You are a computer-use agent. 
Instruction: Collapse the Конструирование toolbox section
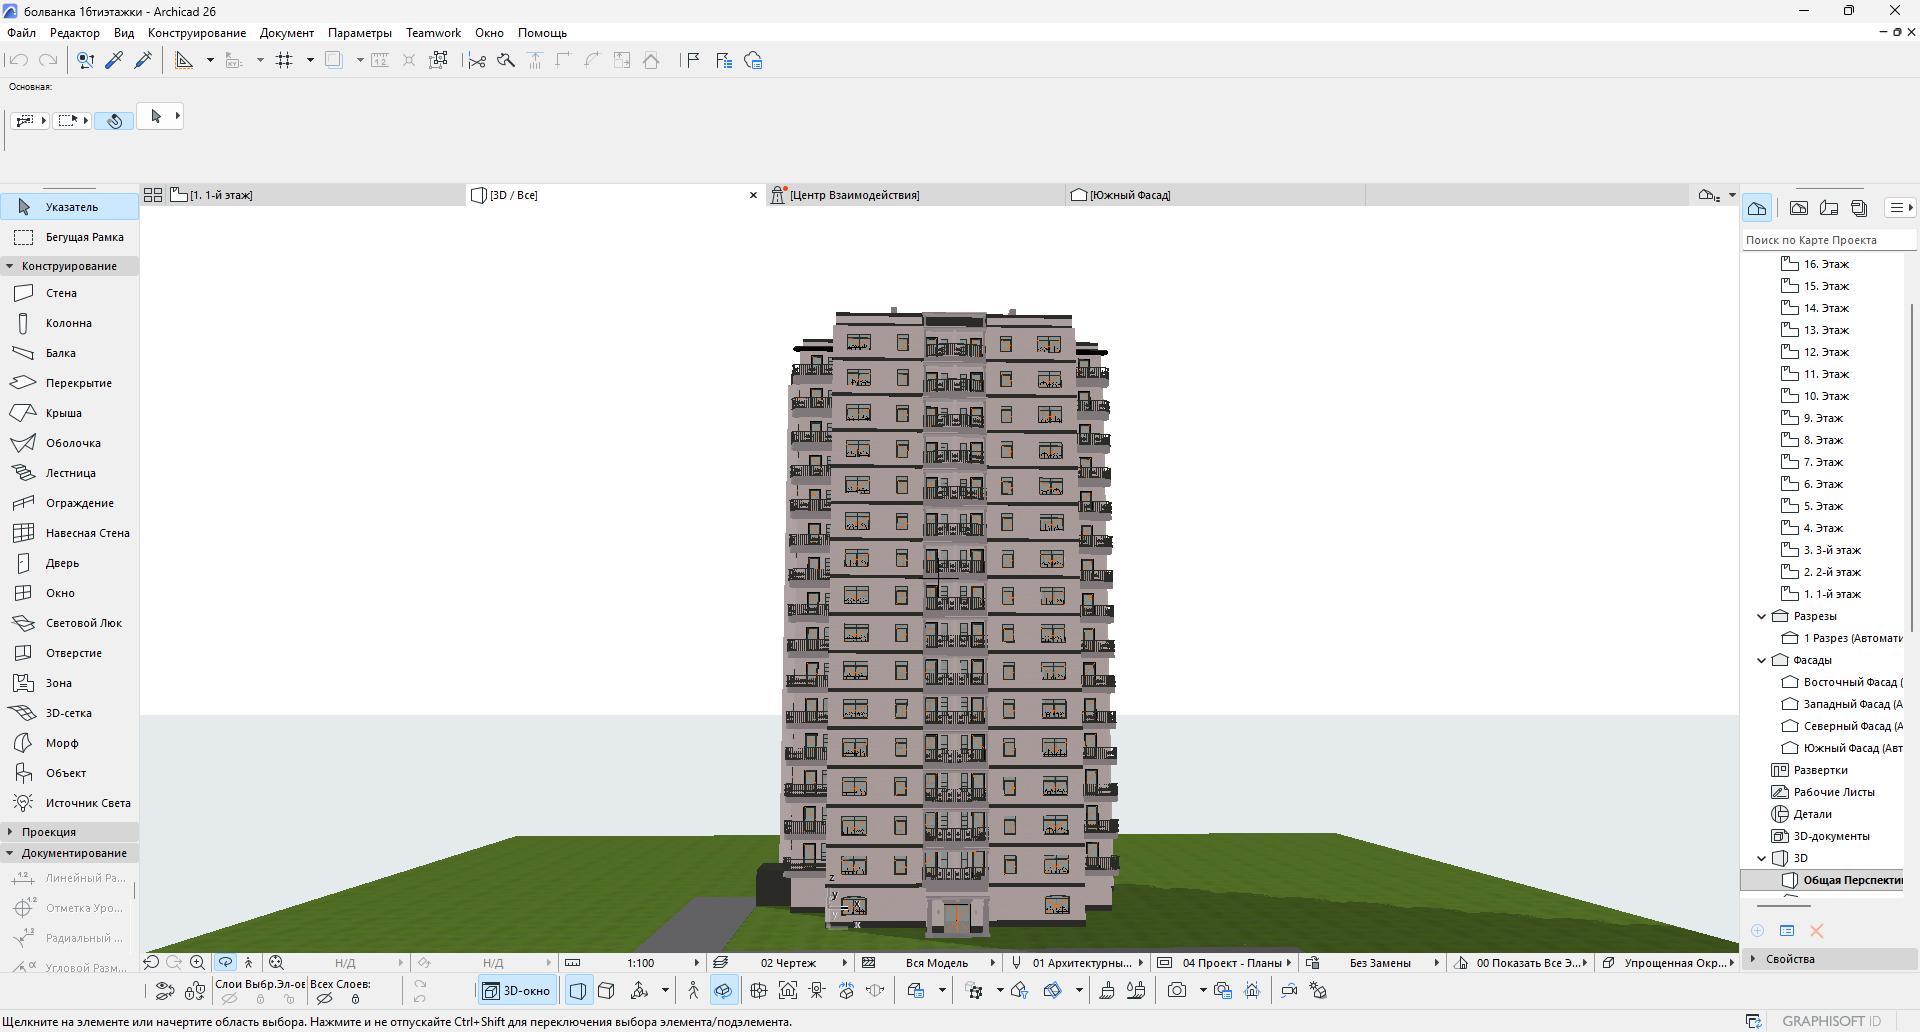tap(10, 266)
